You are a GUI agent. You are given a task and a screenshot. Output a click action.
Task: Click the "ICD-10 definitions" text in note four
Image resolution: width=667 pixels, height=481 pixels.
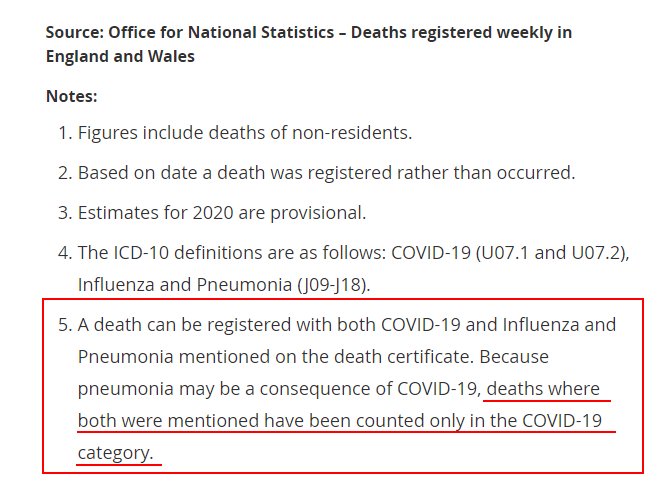[x=183, y=251]
